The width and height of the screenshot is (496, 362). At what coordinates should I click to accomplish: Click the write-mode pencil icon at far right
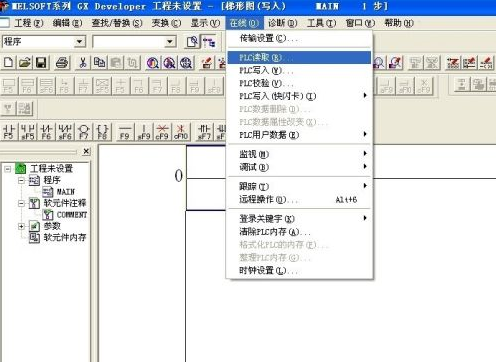pyautogui.click(x=487, y=62)
